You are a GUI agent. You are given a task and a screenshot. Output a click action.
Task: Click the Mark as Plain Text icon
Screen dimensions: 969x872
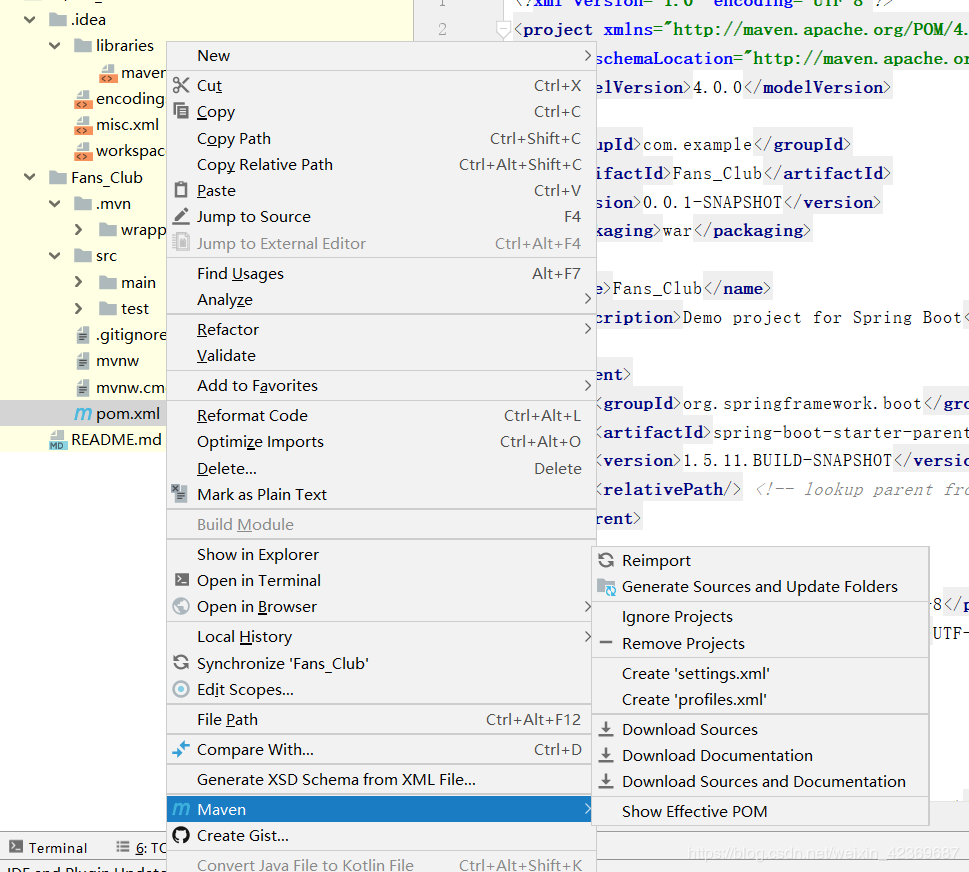pyautogui.click(x=179, y=493)
